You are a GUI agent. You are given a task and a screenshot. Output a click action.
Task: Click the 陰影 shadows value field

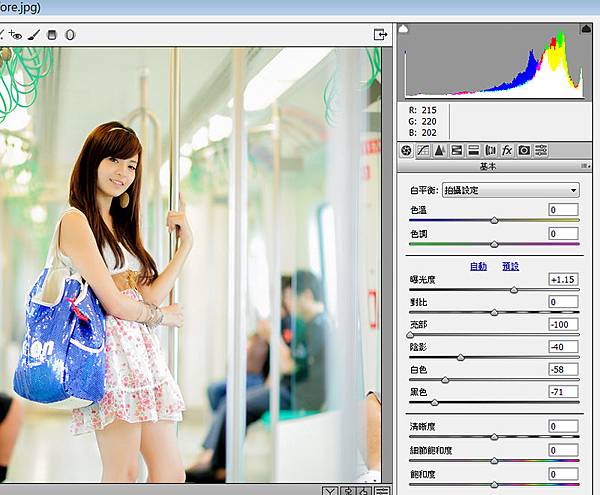563,347
